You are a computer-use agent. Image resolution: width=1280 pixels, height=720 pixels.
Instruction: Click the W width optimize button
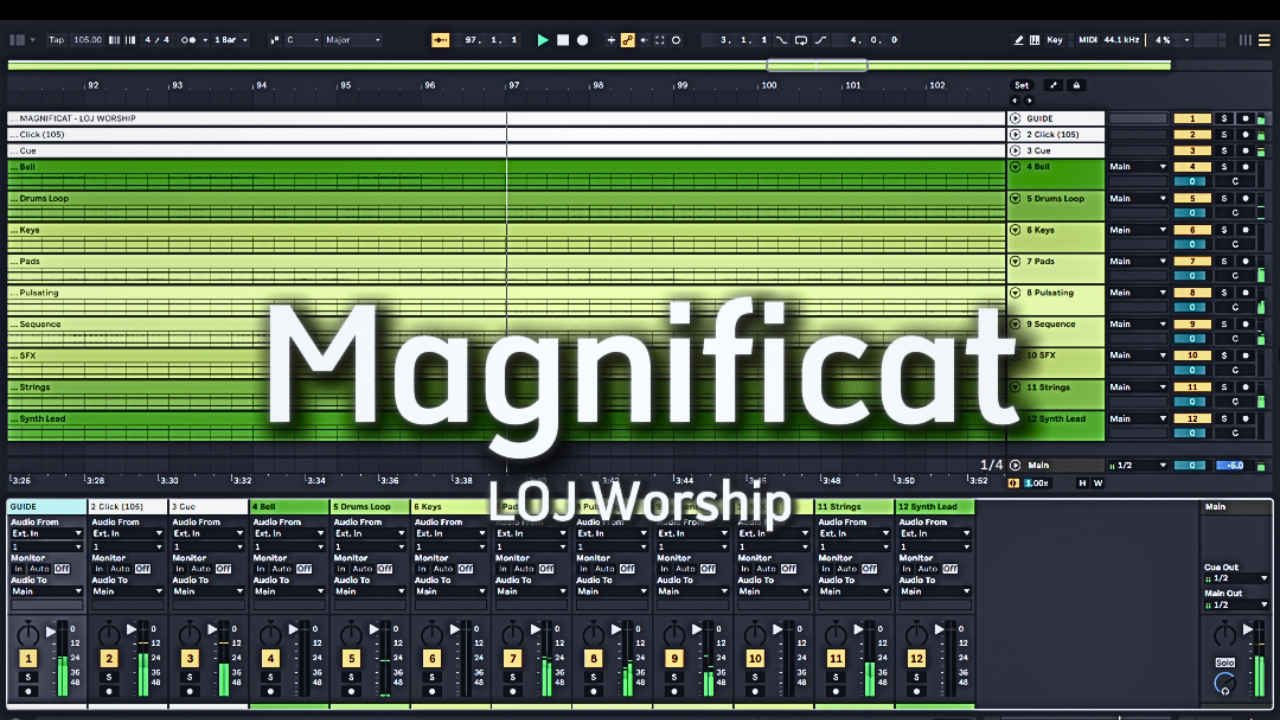1098,483
